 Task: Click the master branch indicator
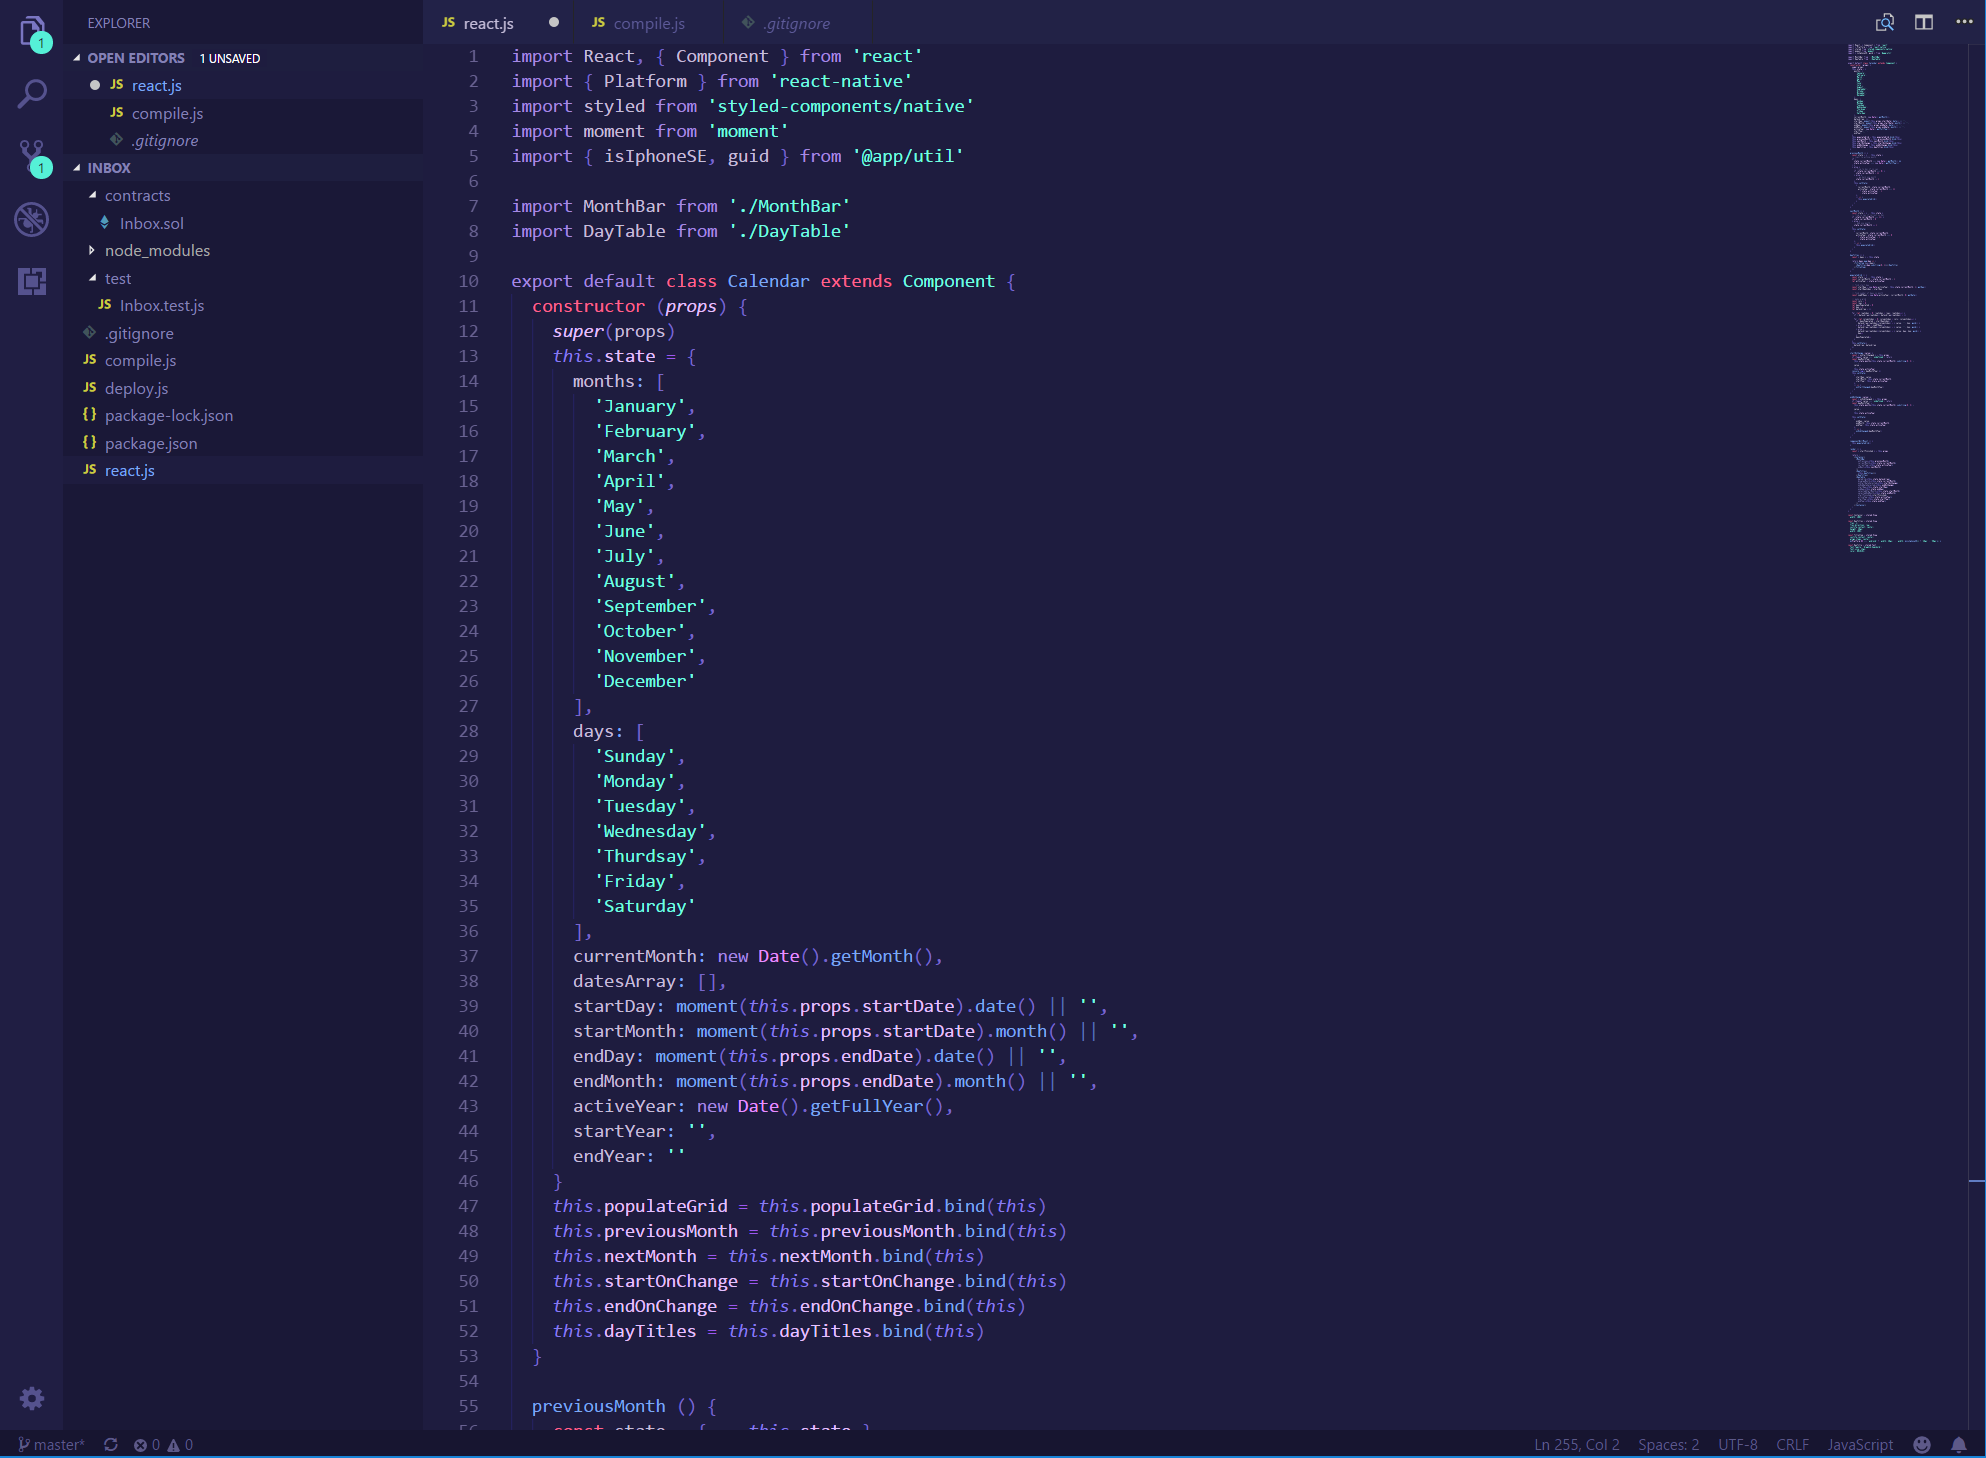coord(52,1445)
